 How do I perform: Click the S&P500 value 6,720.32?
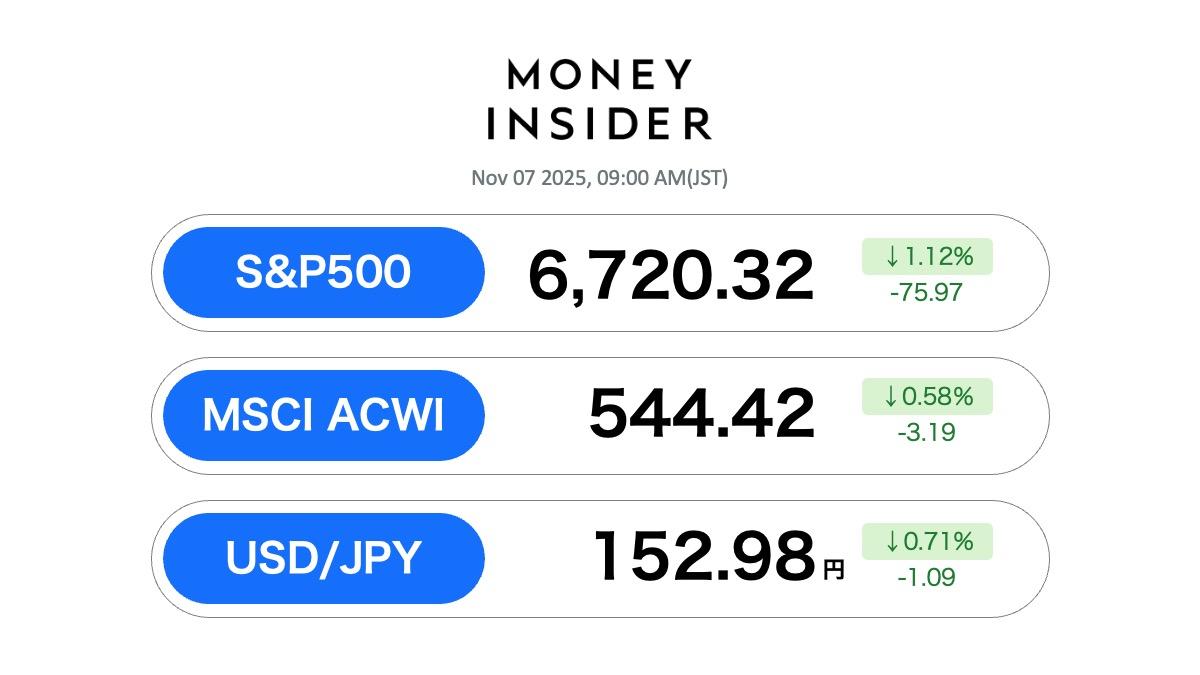(670, 276)
